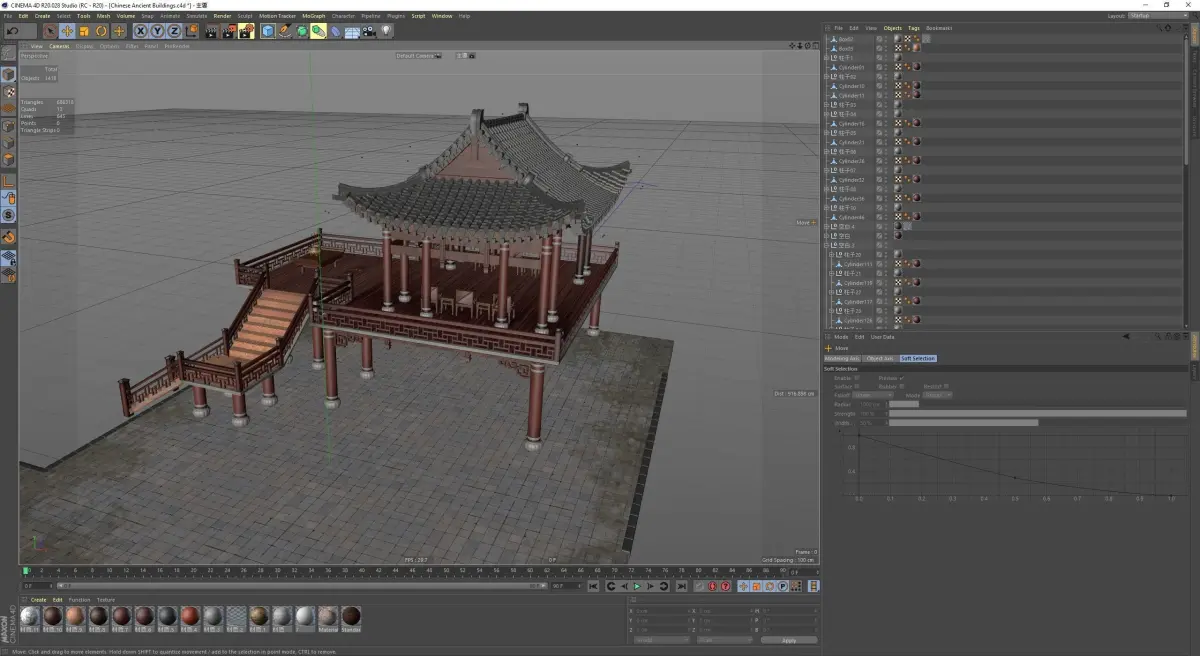This screenshot has width=1200, height=656.
Task: Open the Layout dropdown
Action: pyautogui.click(x=1160, y=16)
